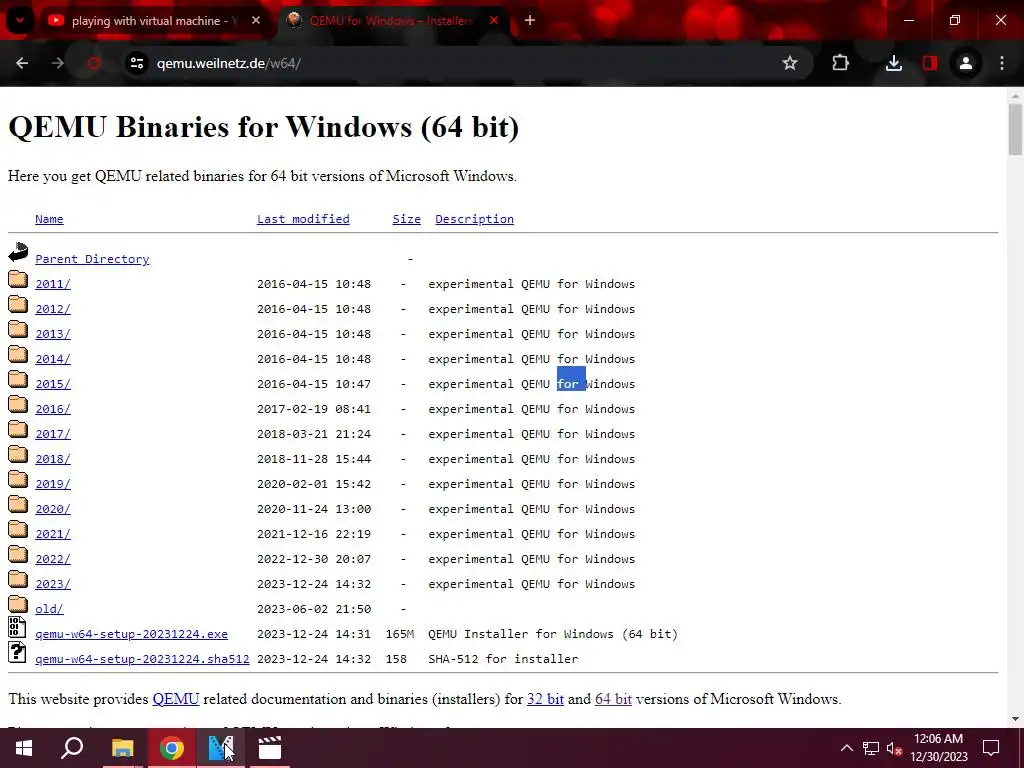Open the notification center icon
The width and height of the screenshot is (1024, 768).
pyautogui.click(x=991, y=748)
